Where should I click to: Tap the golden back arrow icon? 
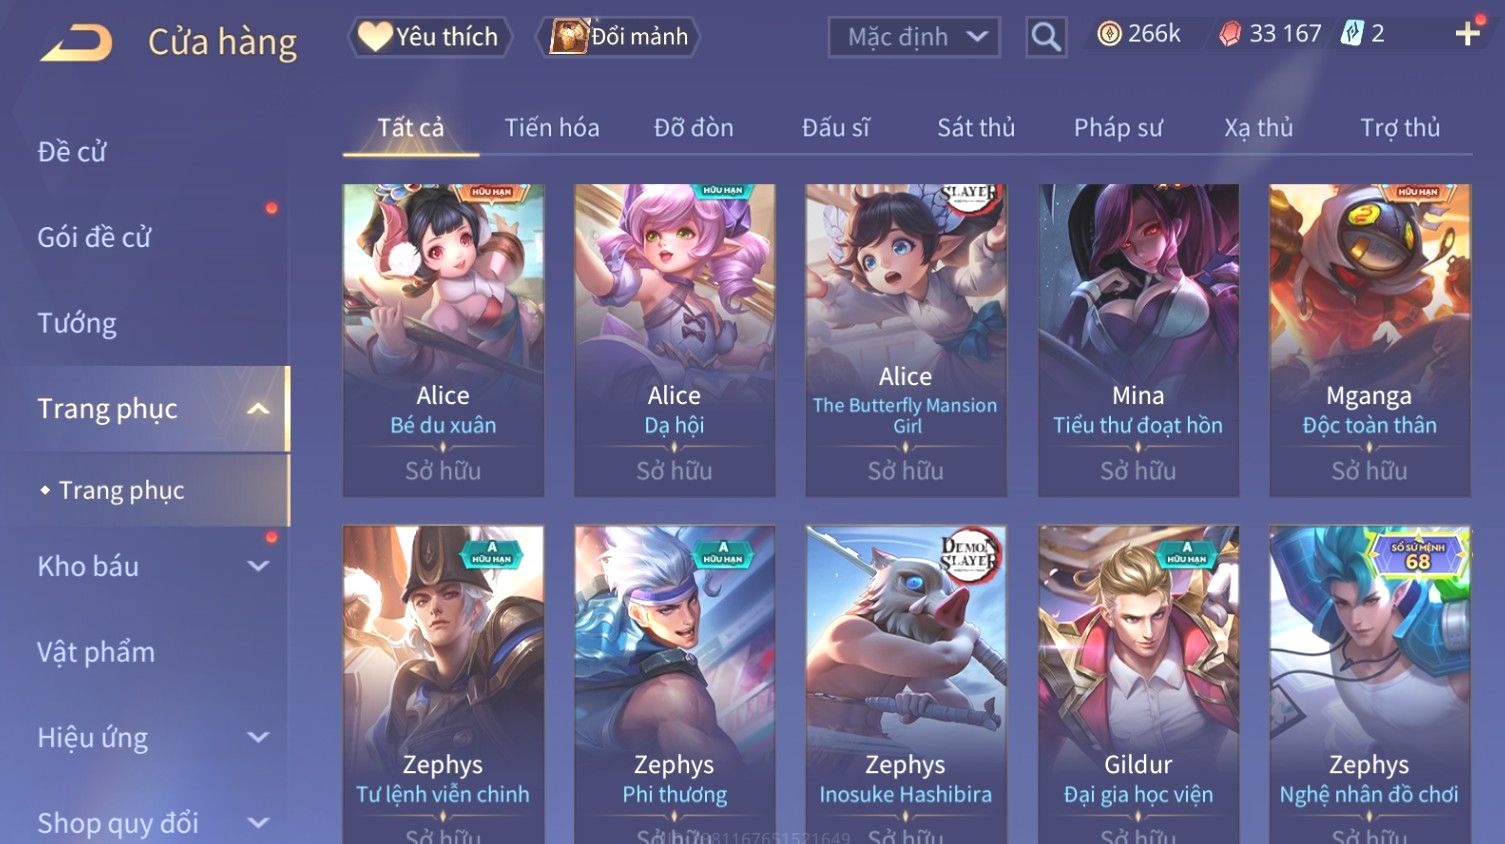(x=77, y=43)
